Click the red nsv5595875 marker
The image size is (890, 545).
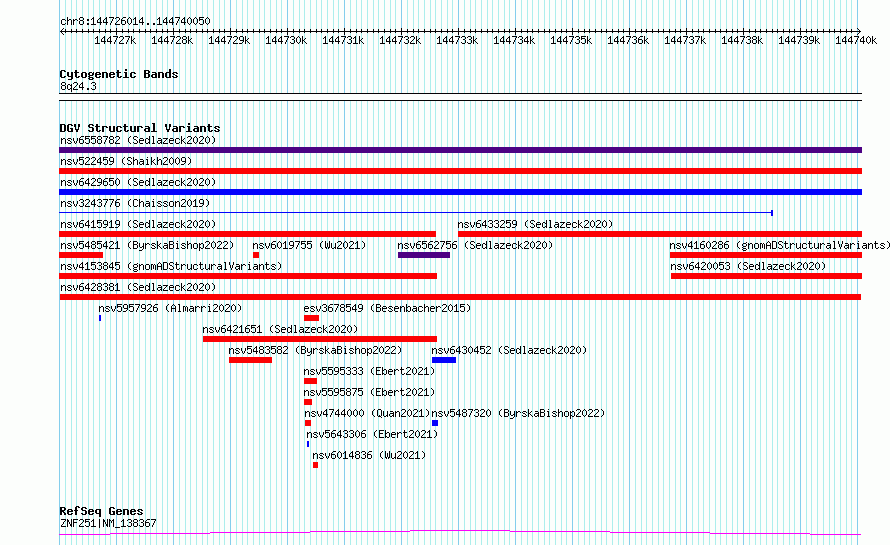click(308, 402)
